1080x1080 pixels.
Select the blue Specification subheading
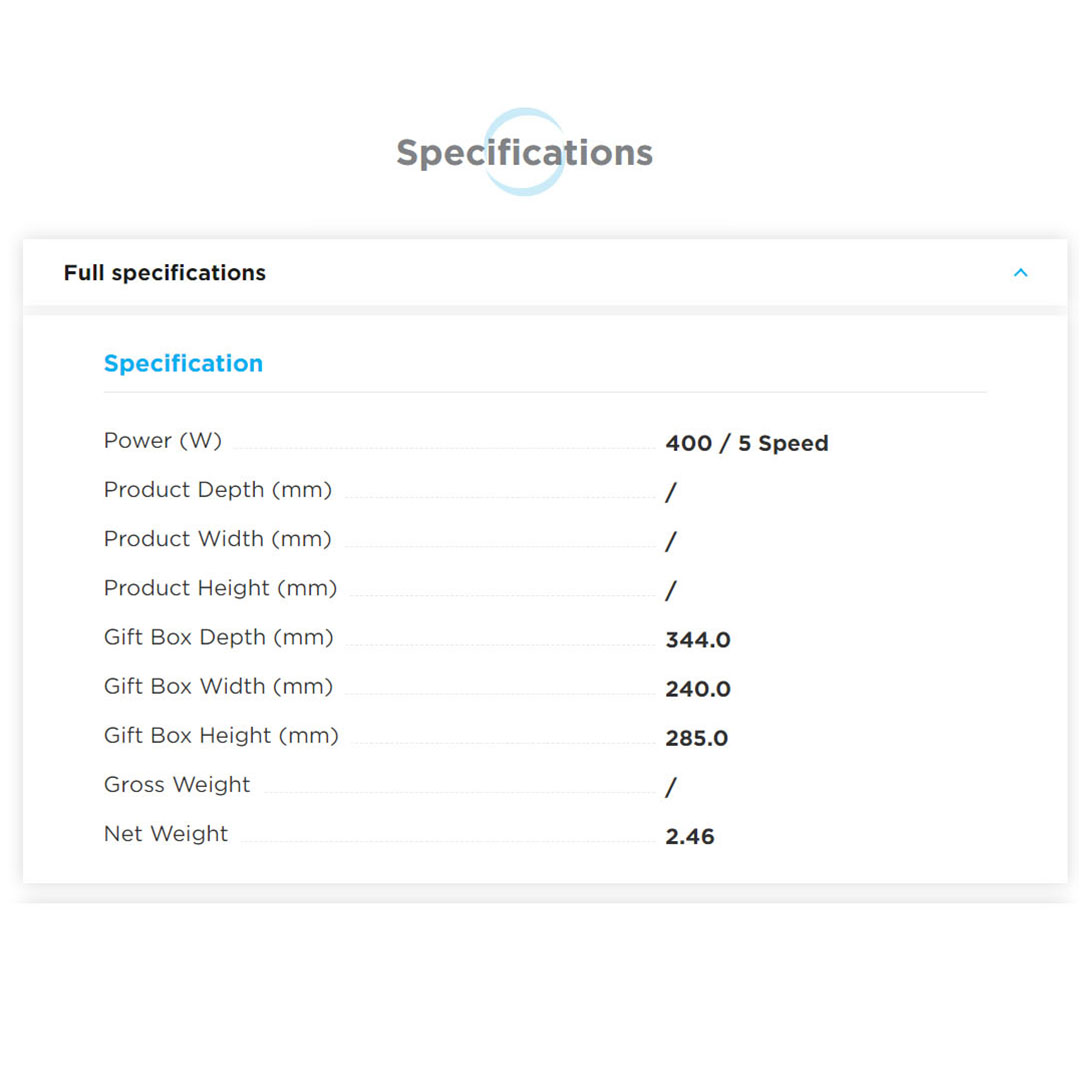183,363
